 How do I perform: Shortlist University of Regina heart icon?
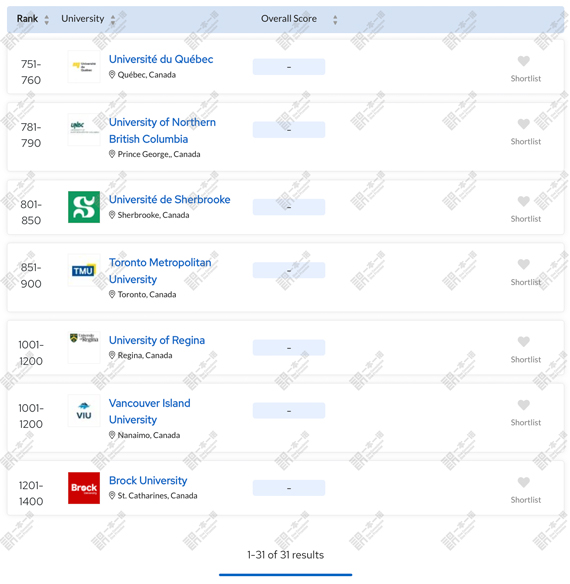pyautogui.click(x=523, y=342)
